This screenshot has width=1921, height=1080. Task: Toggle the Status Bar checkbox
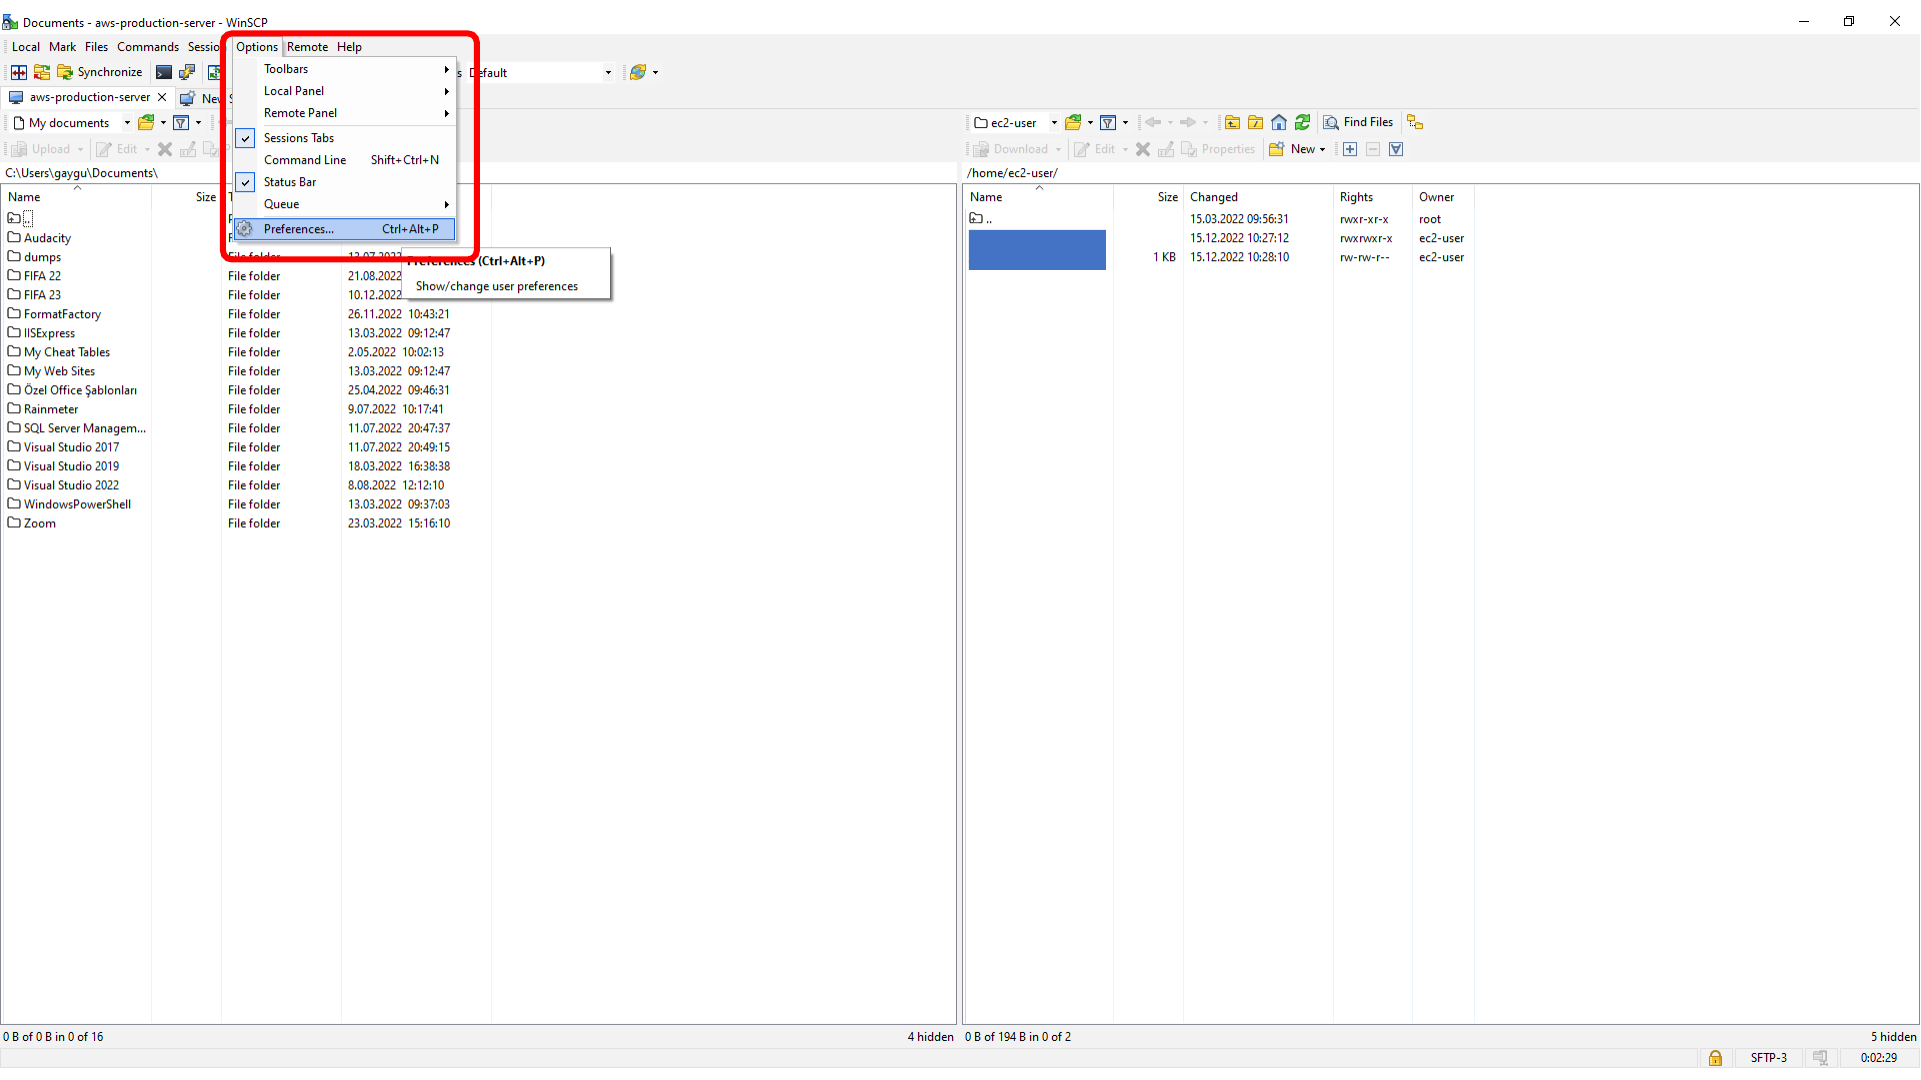coord(246,182)
